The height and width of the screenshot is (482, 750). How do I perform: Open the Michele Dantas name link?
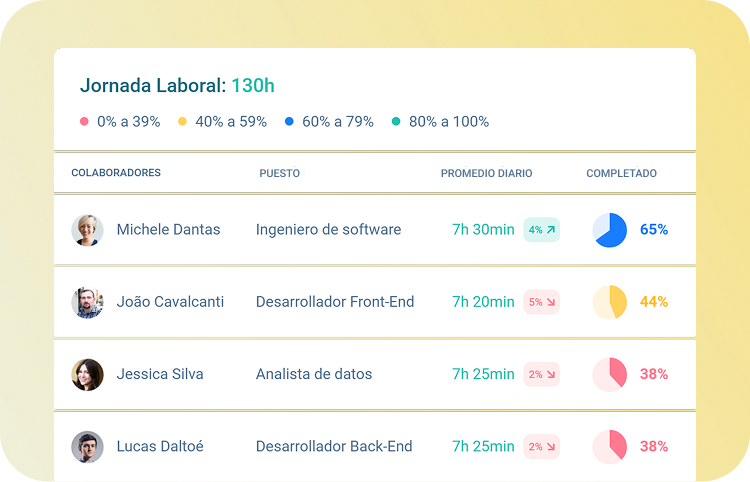click(168, 230)
